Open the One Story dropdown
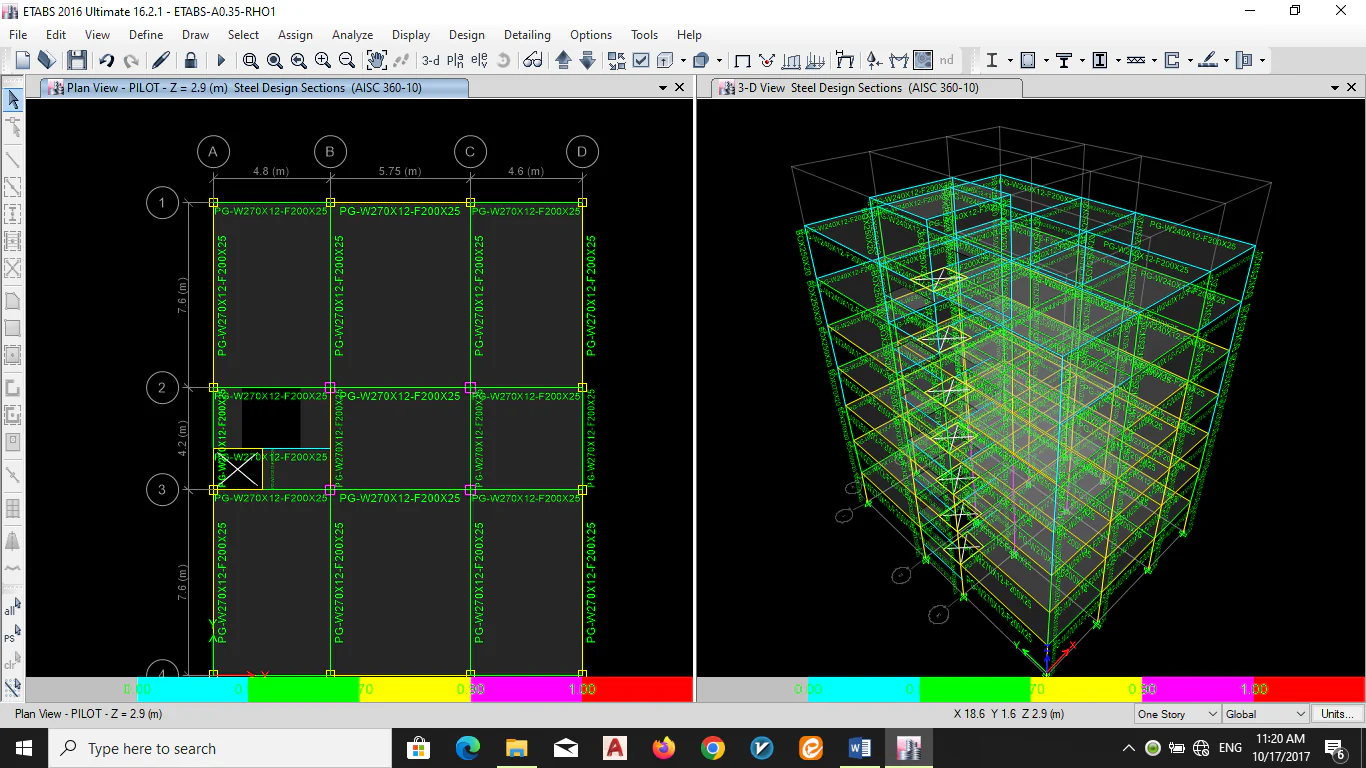The width and height of the screenshot is (1366, 768). pos(1178,714)
